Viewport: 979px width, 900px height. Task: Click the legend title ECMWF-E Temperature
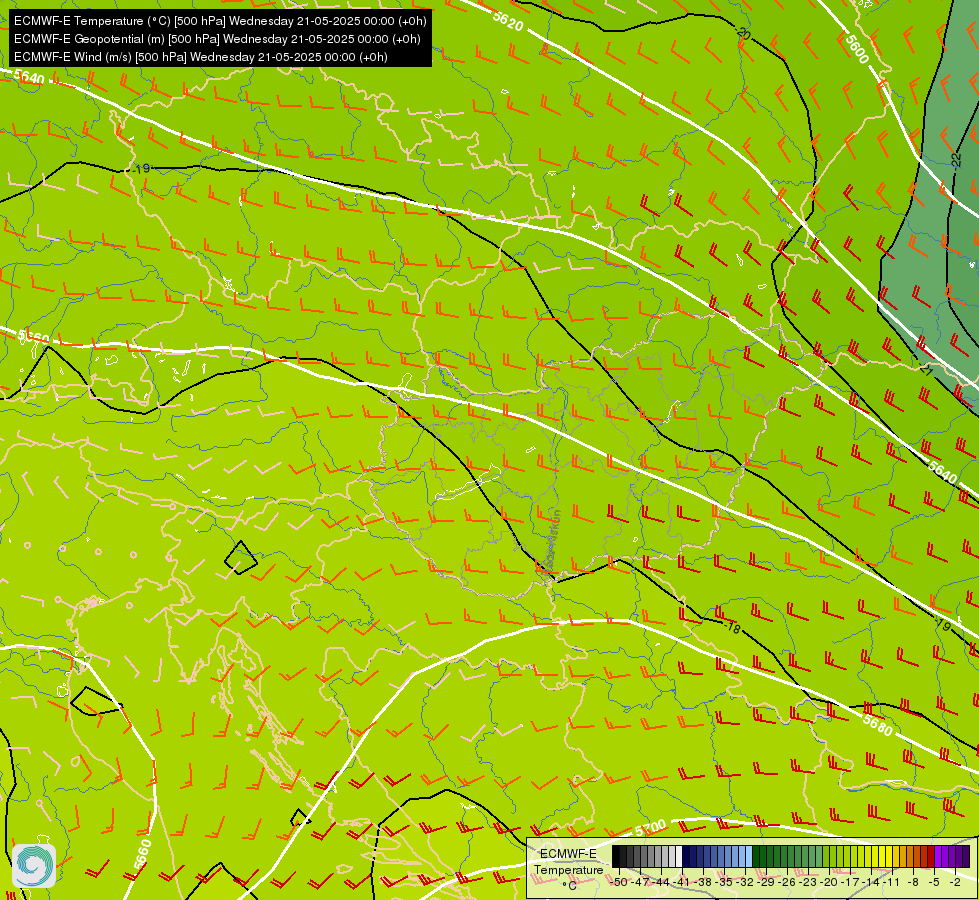click(568, 862)
